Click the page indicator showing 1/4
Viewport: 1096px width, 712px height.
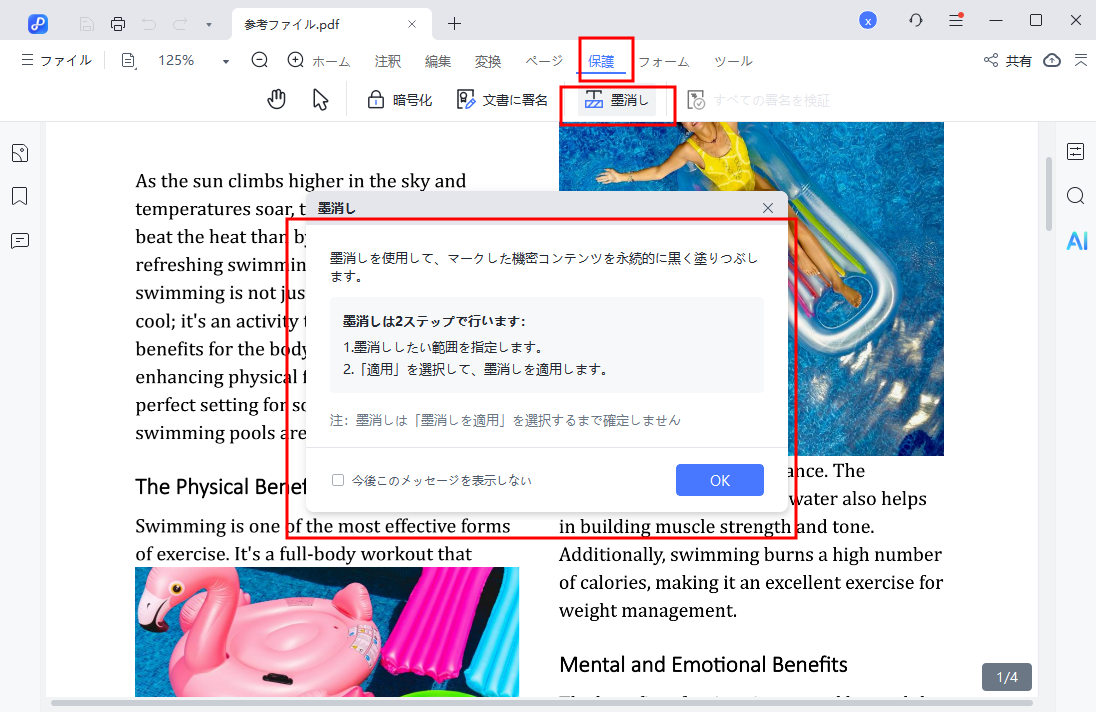[1006, 676]
